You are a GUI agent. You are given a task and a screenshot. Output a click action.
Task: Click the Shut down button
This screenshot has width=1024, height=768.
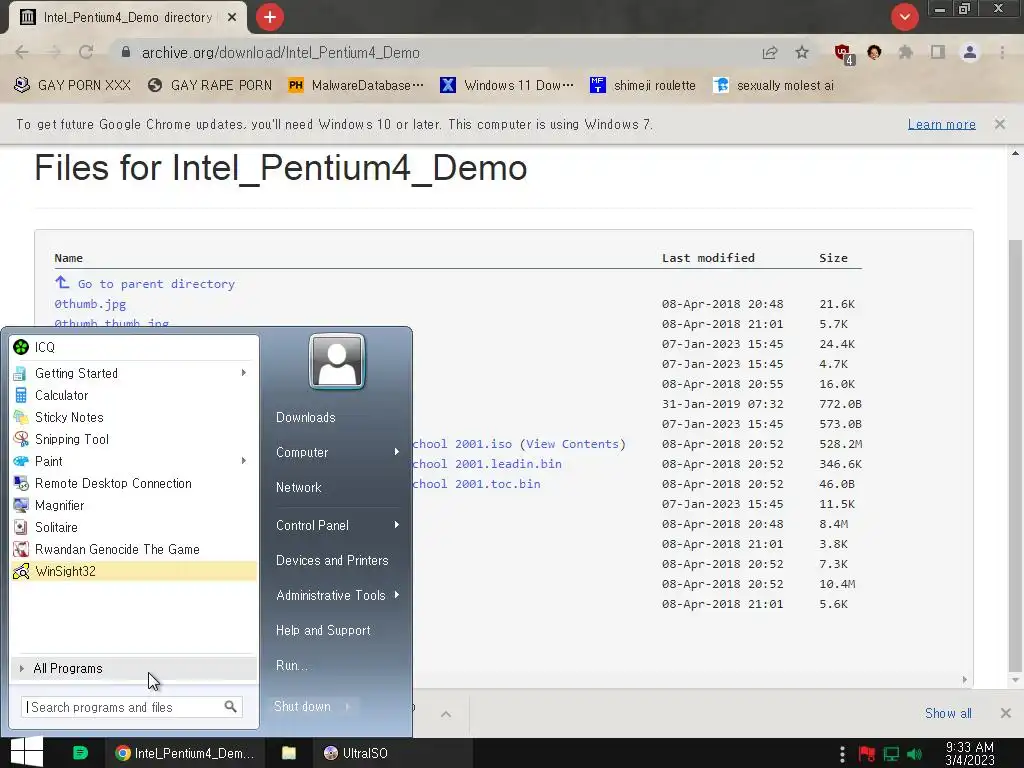pyautogui.click(x=302, y=707)
